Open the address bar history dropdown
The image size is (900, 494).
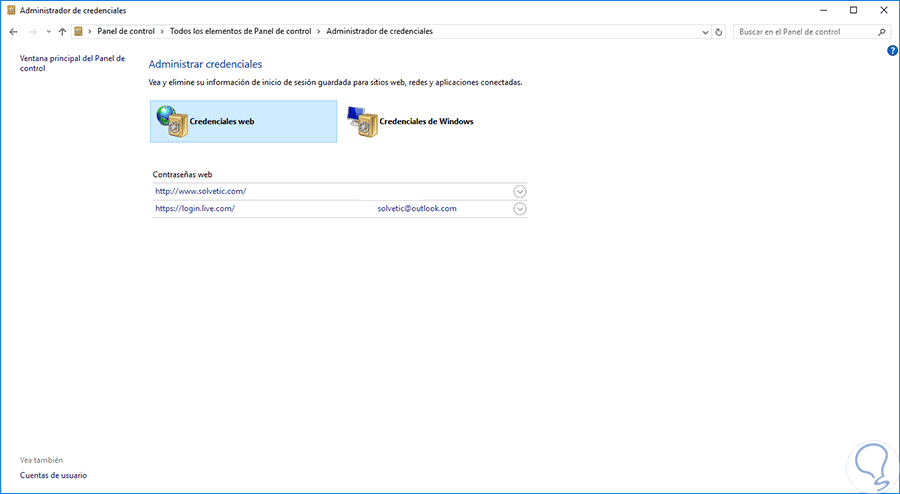coord(705,32)
